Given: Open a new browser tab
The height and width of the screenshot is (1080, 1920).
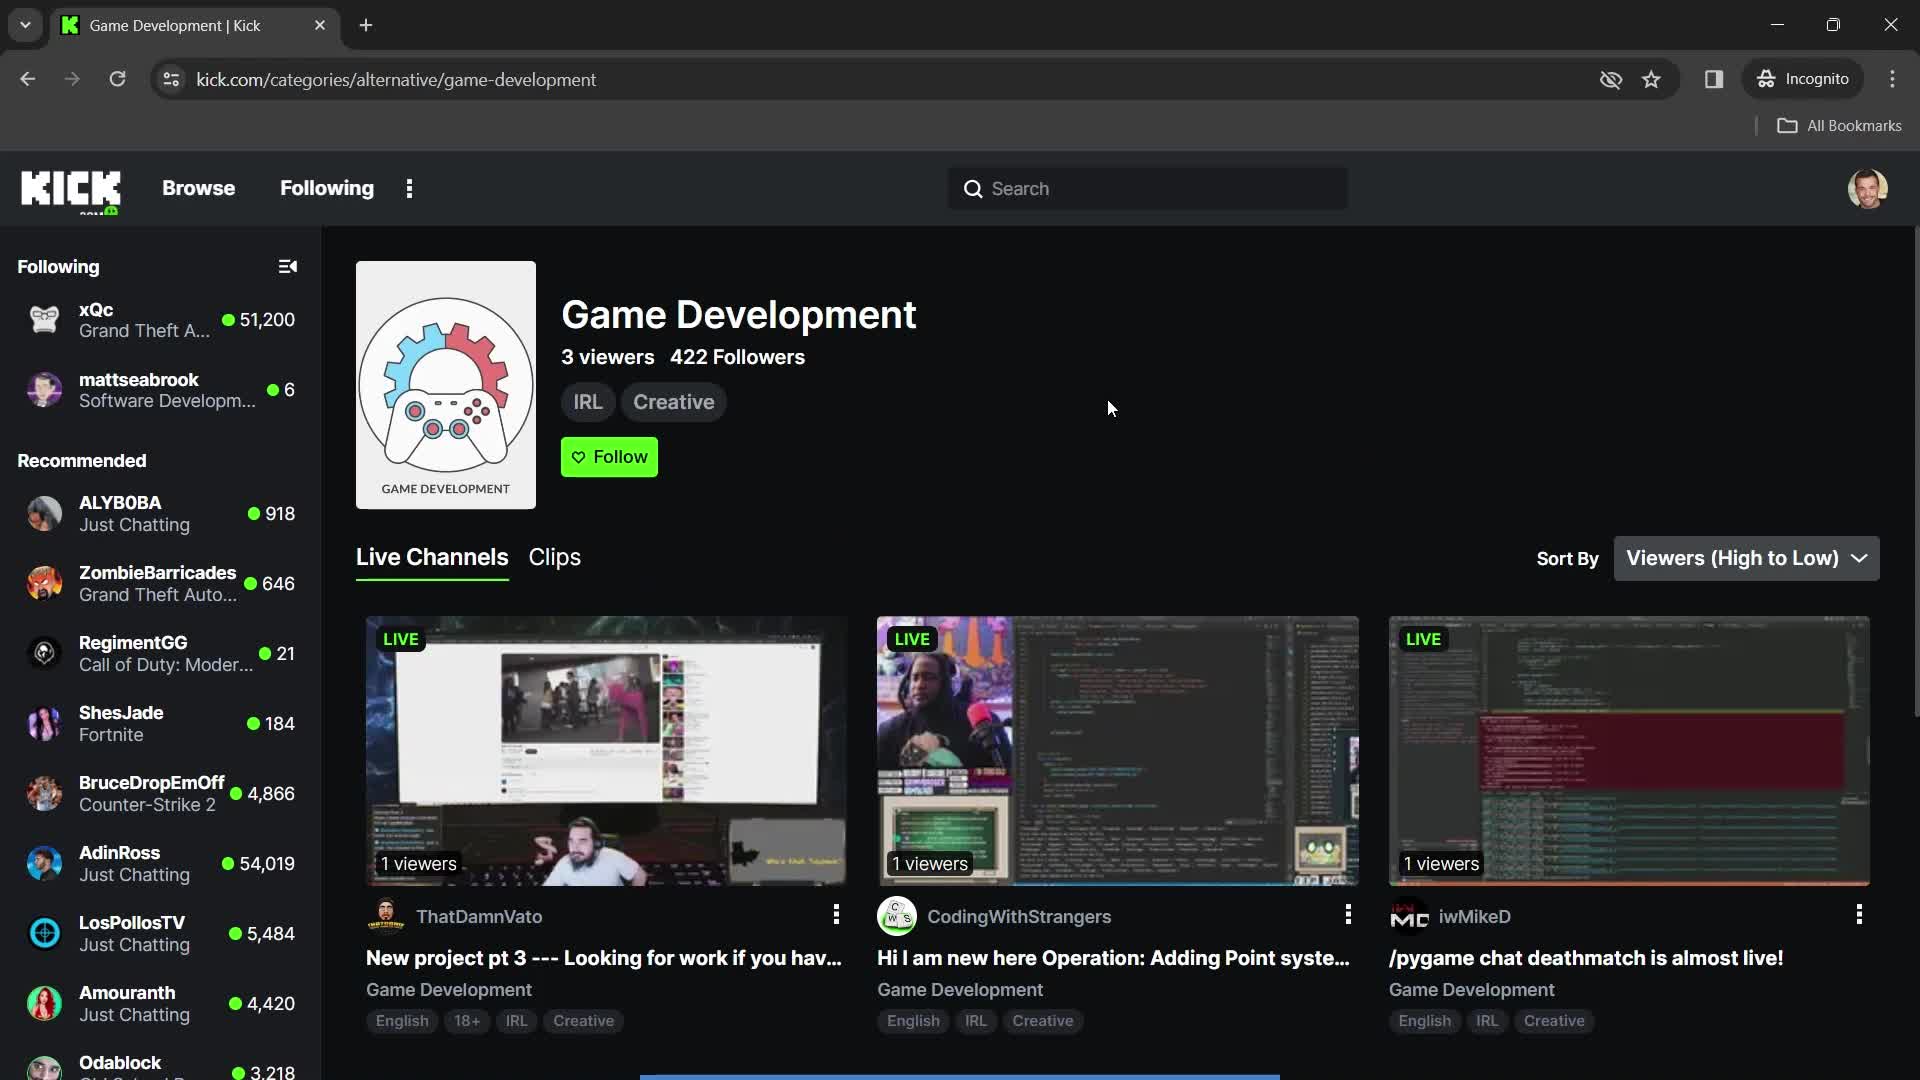Looking at the screenshot, I should click(366, 25).
